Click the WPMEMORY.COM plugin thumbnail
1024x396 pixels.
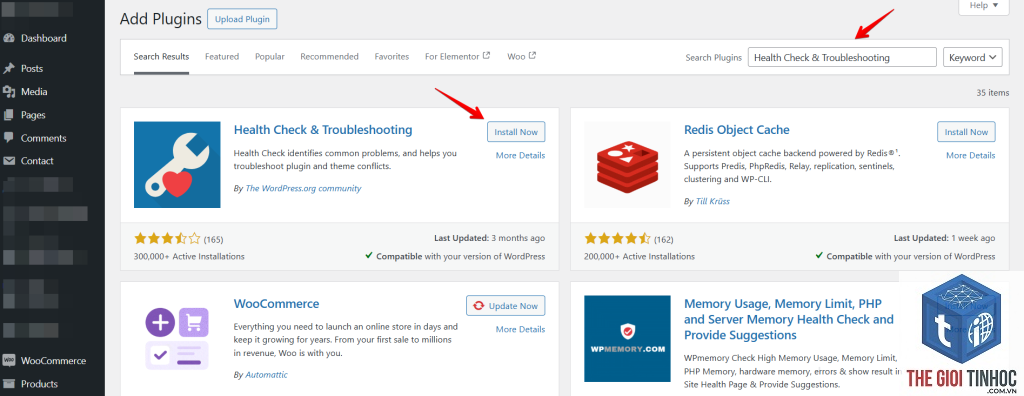[627, 338]
